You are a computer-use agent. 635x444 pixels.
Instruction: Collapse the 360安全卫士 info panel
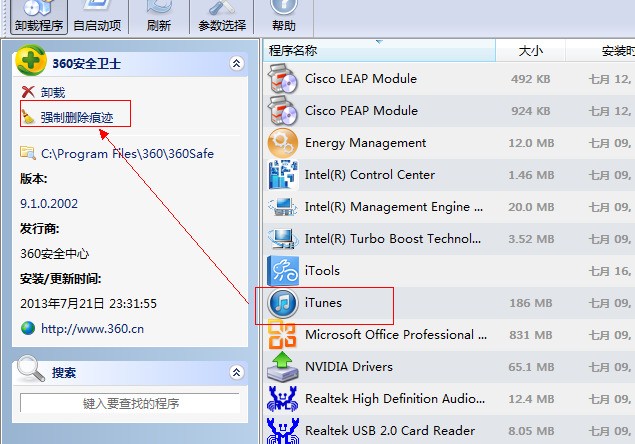237,63
